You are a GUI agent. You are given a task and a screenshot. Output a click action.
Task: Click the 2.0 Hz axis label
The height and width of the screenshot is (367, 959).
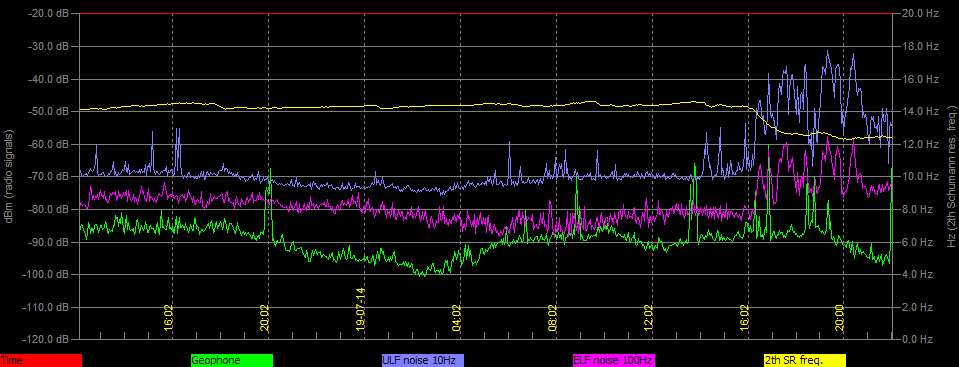coord(917,307)
